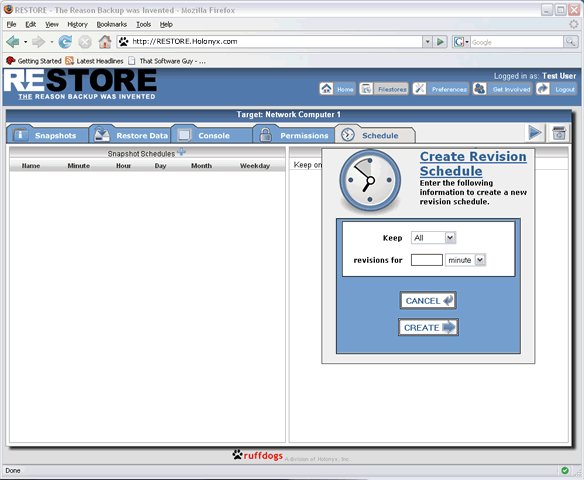Click the browser Back arrow icon

(x=12, y=42)
